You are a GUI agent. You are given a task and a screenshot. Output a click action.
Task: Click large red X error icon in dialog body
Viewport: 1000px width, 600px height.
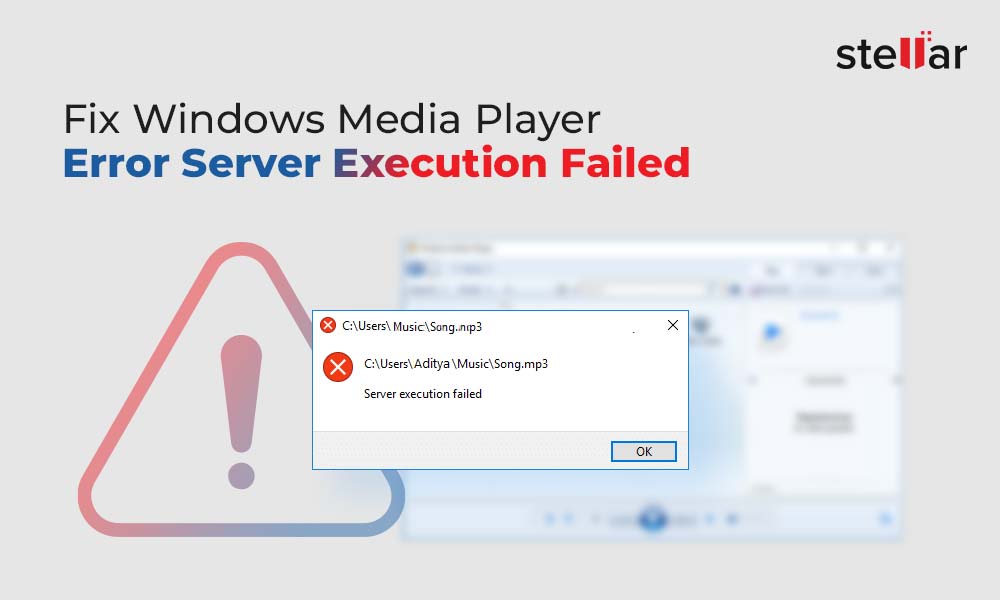click(338, 367)
